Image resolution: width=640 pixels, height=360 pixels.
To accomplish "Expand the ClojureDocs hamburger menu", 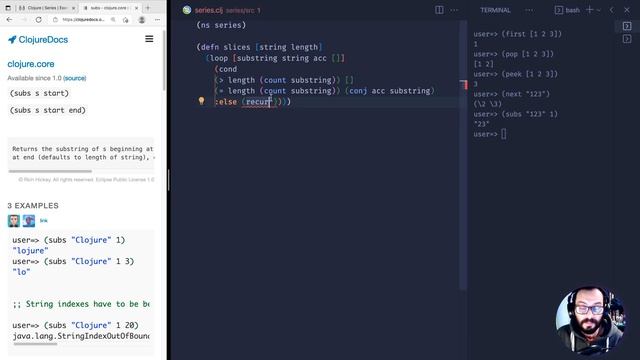I will [x=149, y=39].
